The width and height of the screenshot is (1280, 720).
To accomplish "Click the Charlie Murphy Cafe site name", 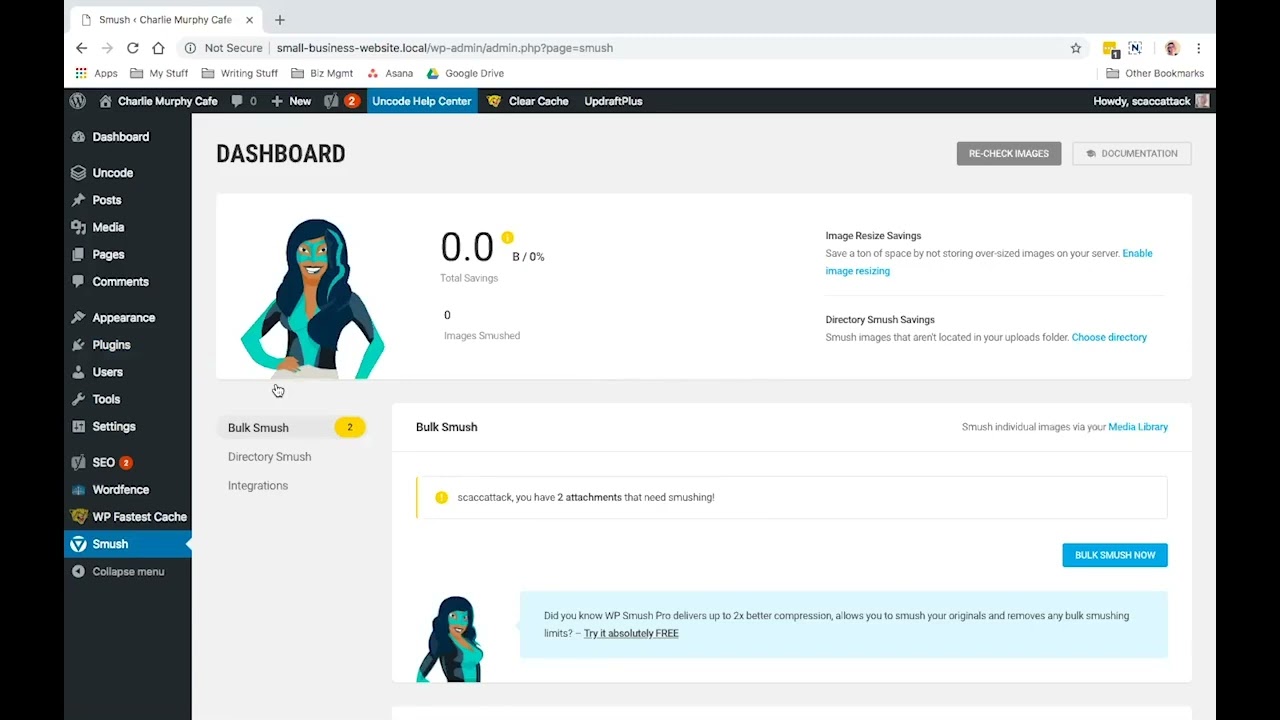I will pos(158,101).
